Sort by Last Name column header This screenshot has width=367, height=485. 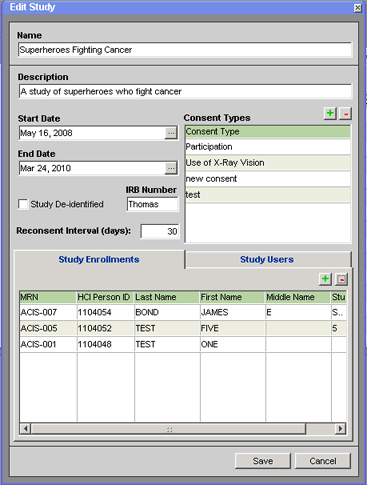(x=167, y=297)
